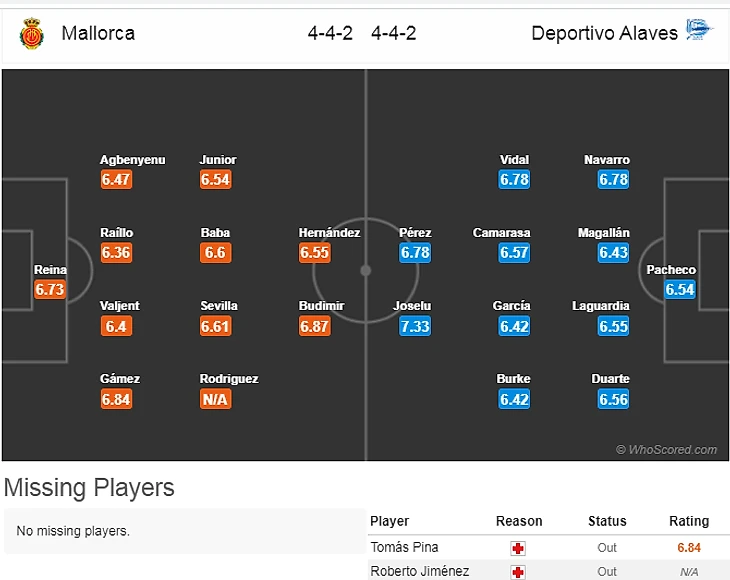This screenshot has width=730, height=580.
Task: Select the Status column header
Action: pyautogui.click(x=607, y=521)
